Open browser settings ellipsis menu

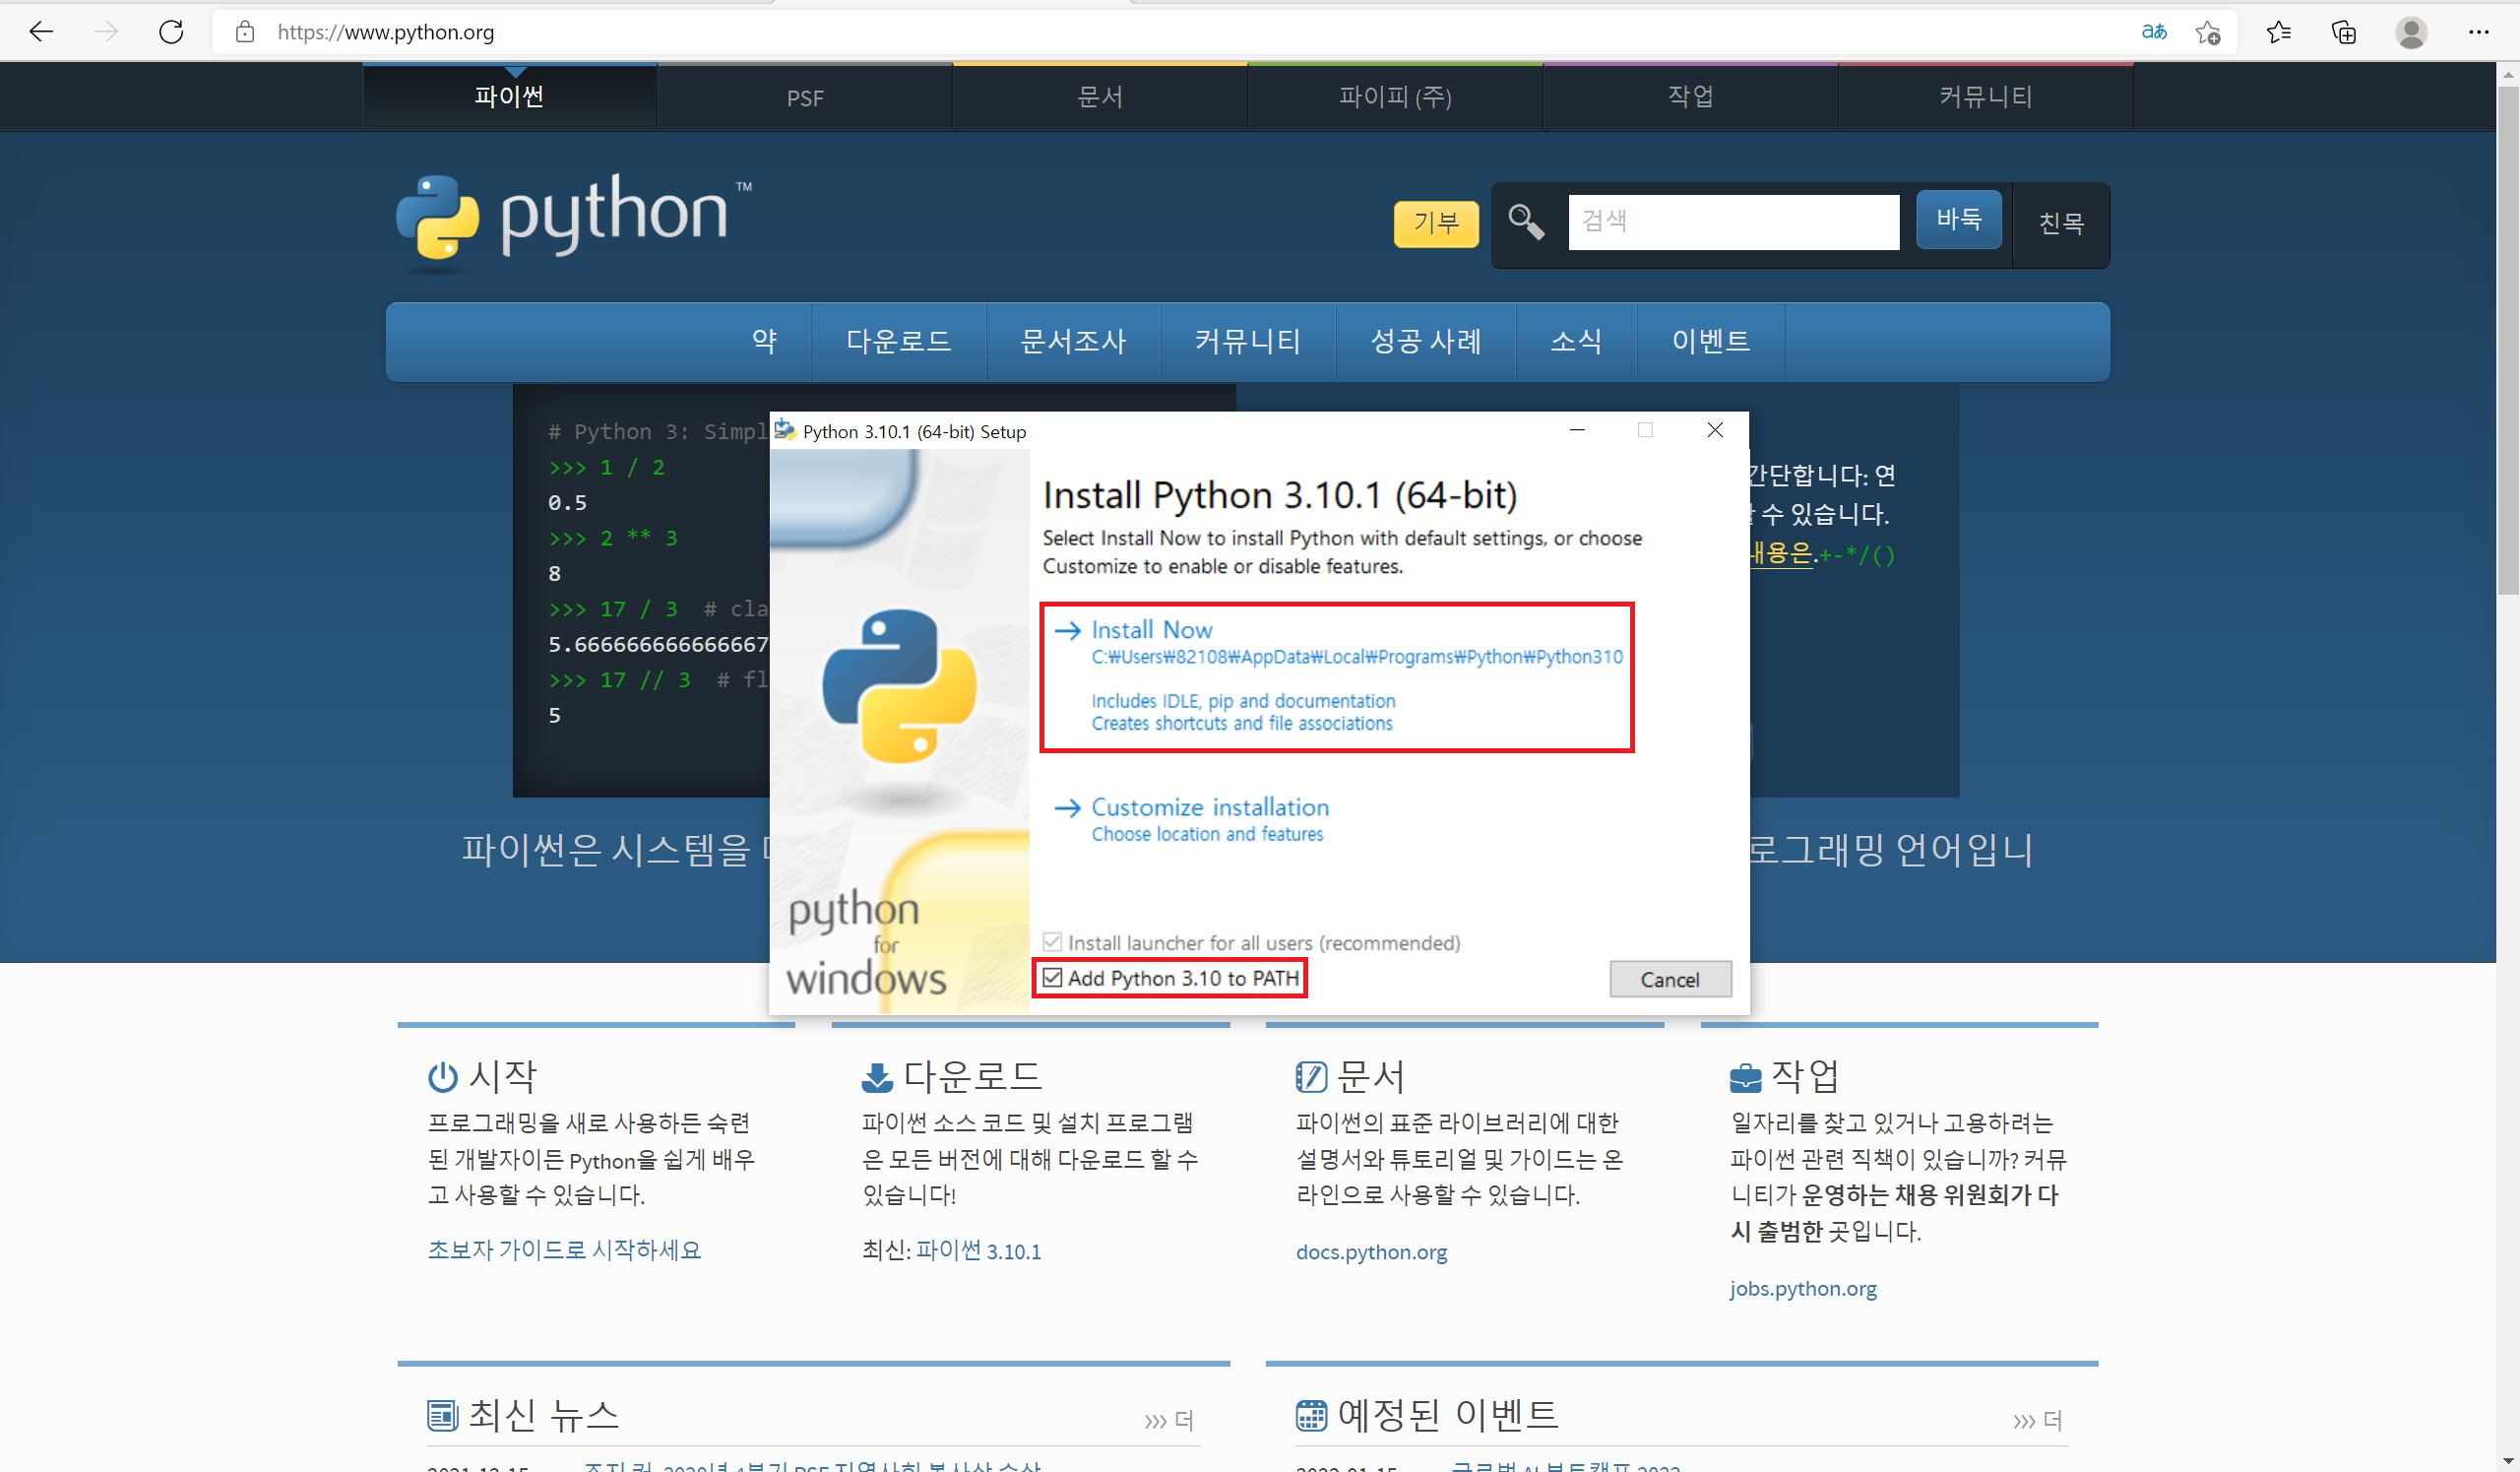coord(2478,32)
